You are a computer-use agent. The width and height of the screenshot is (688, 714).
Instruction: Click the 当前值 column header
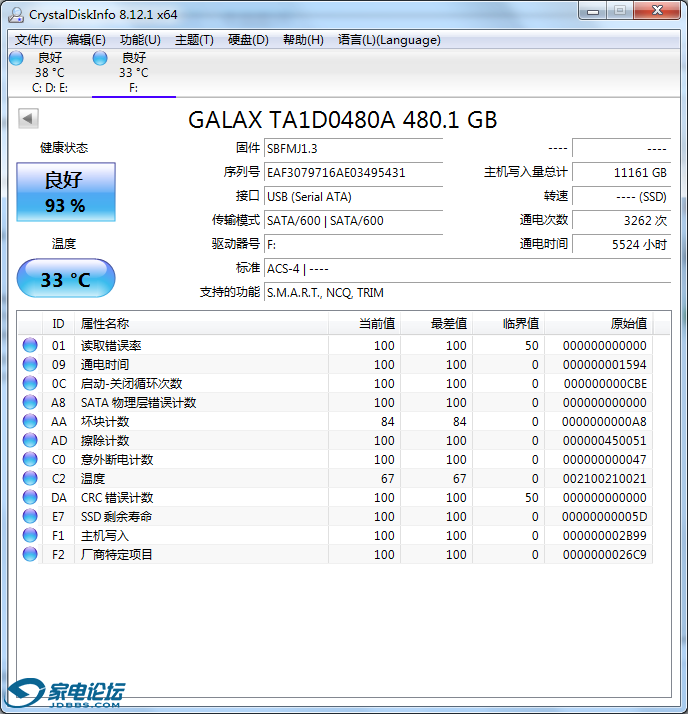pyautogui.click(x=364, y=324)
